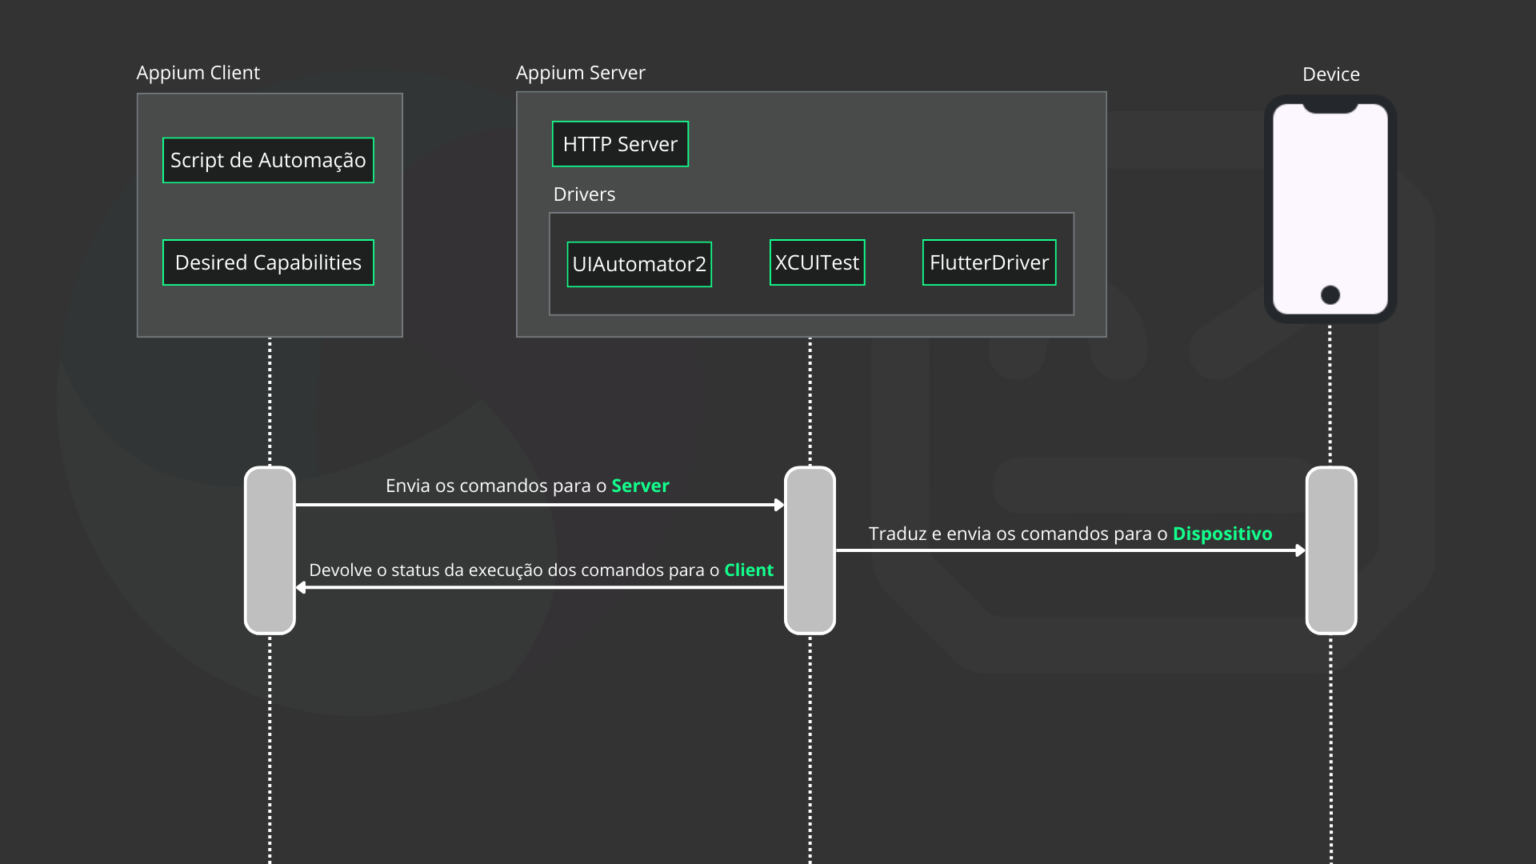
Task: Select the UIAutomator2 driver box
Action: tap(639, 264)
